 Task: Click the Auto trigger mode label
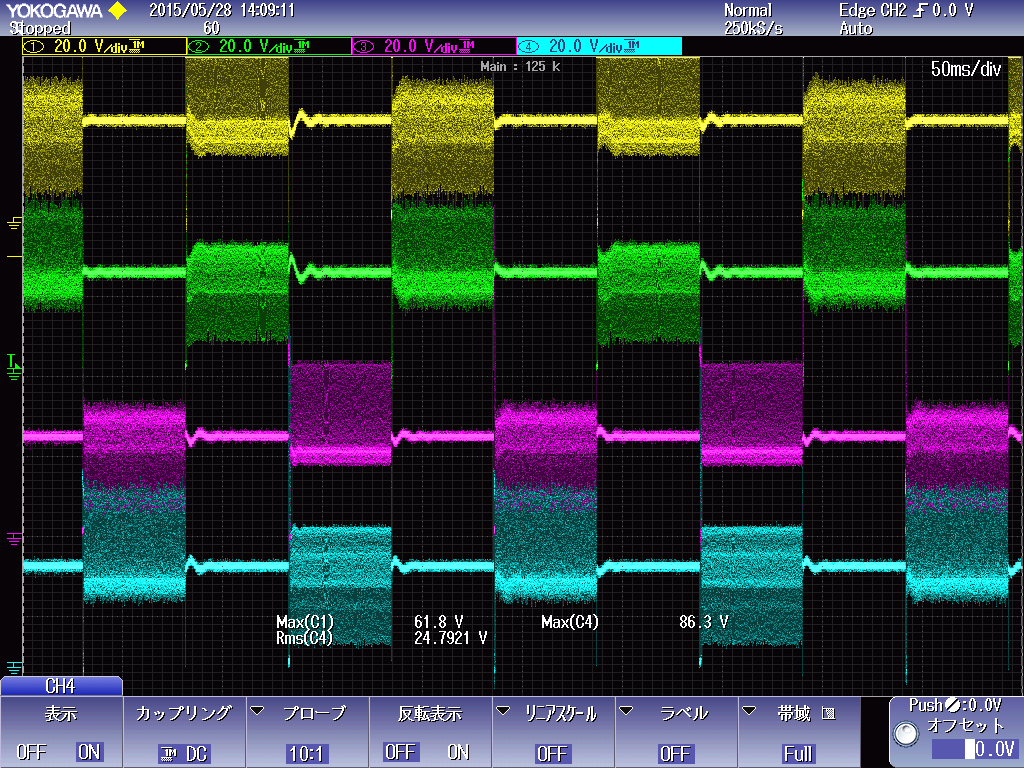(x=856, y=28)
